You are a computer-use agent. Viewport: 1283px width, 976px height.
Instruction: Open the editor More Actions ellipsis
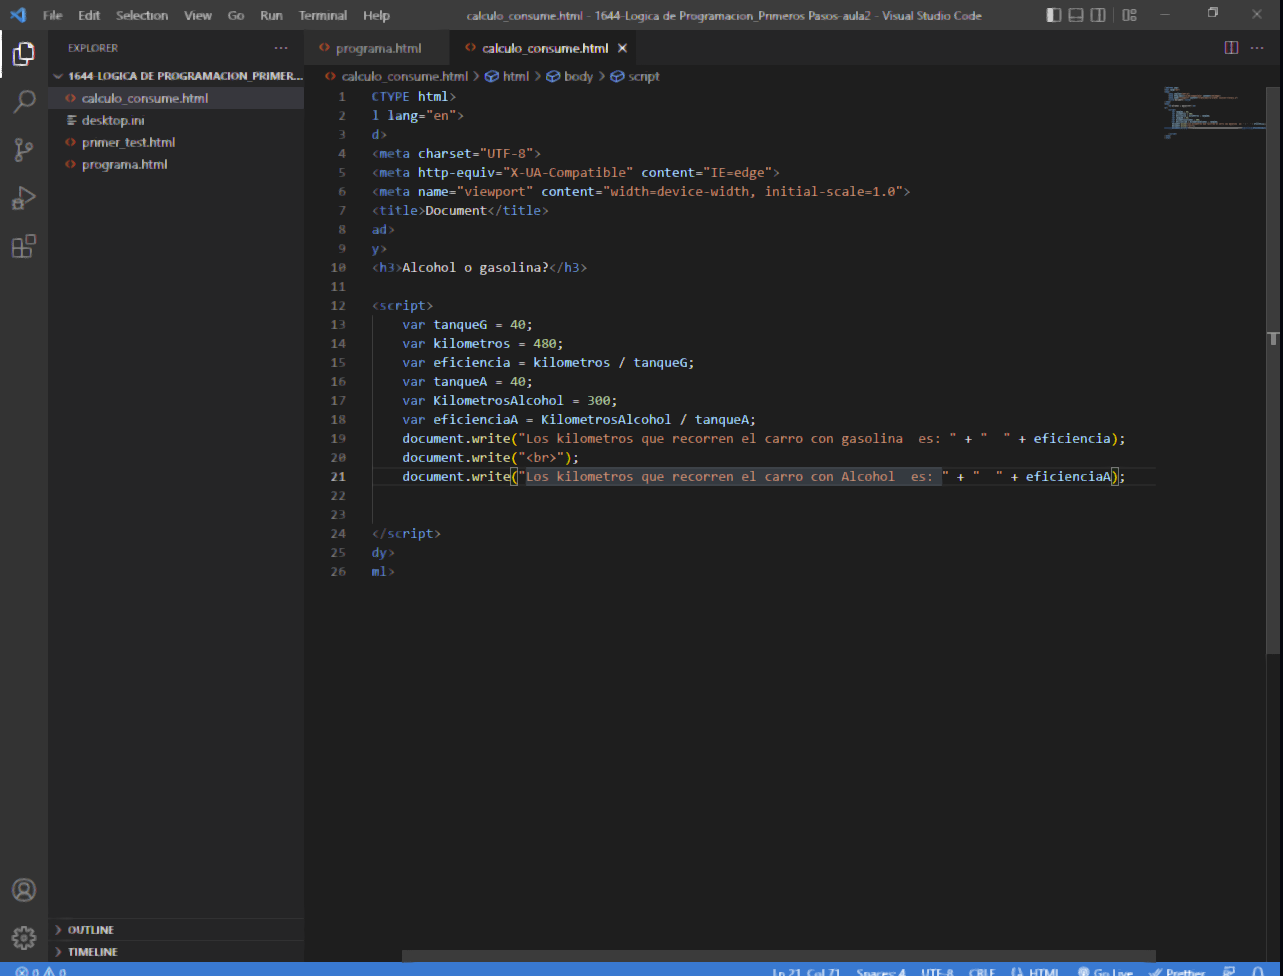point(1258,48)
